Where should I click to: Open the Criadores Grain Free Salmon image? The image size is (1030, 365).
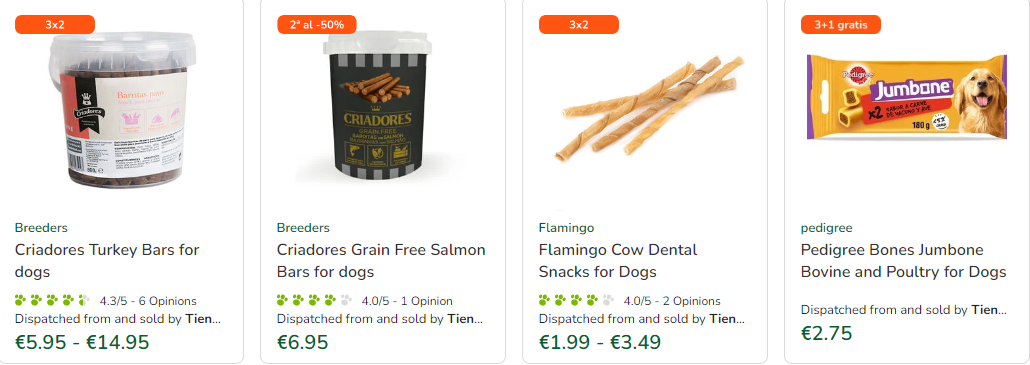[x=377, y=107]
